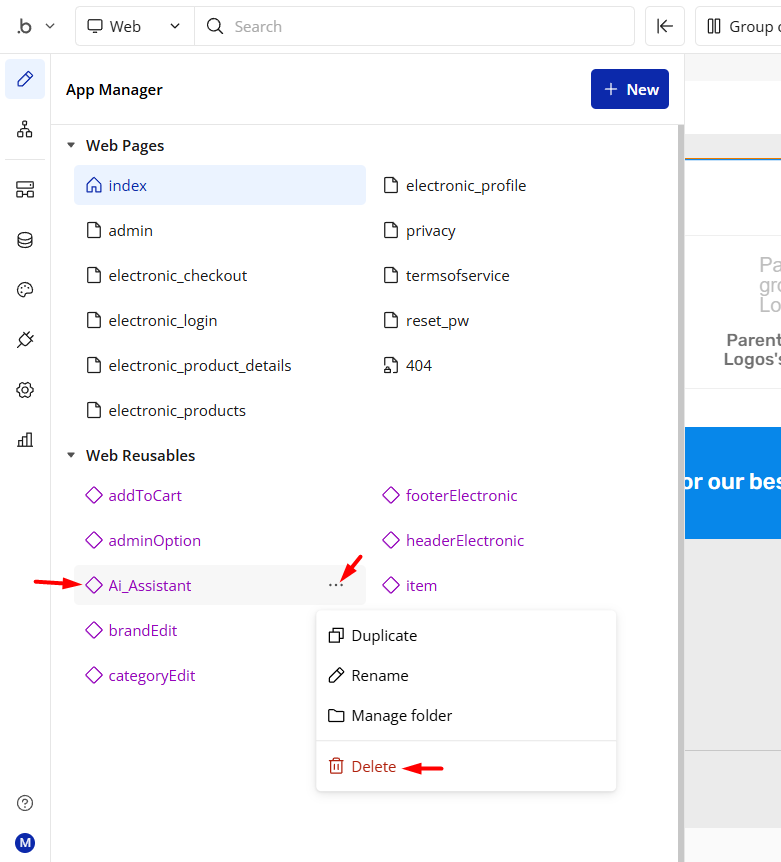Viewport: 781px width, 862px height.
Task: Open the Bubble logo menu dropdown
Action: pyautogui.click(x=35, y=26)
